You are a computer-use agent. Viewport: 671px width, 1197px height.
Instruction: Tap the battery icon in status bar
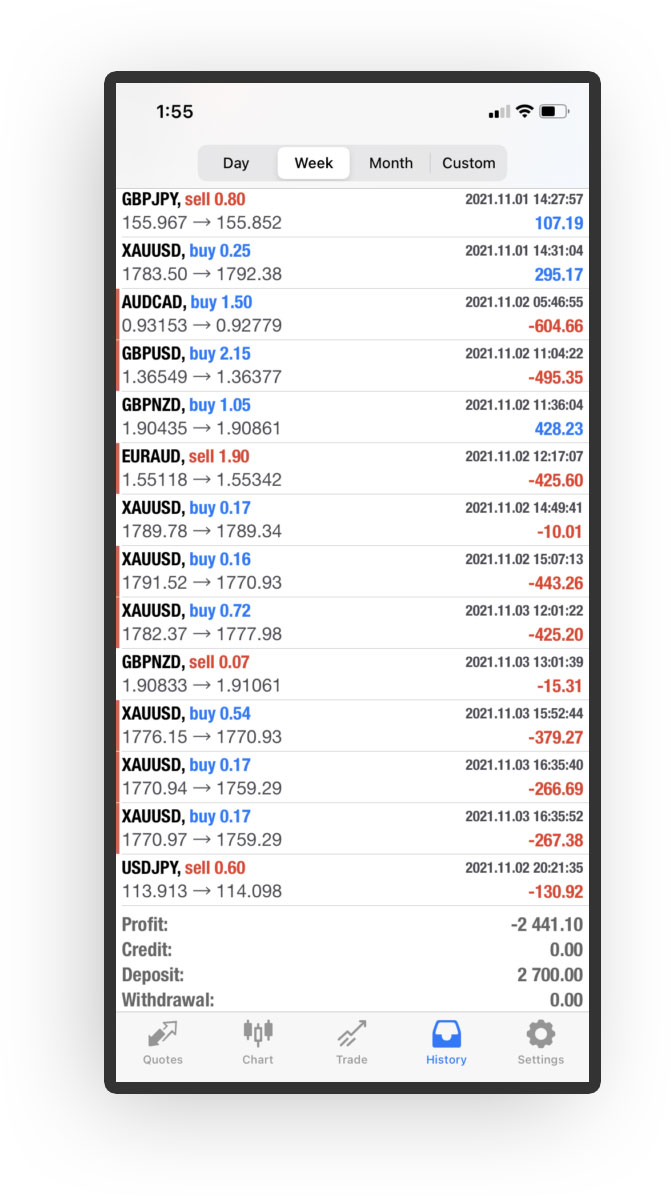(x=553, y=112)
